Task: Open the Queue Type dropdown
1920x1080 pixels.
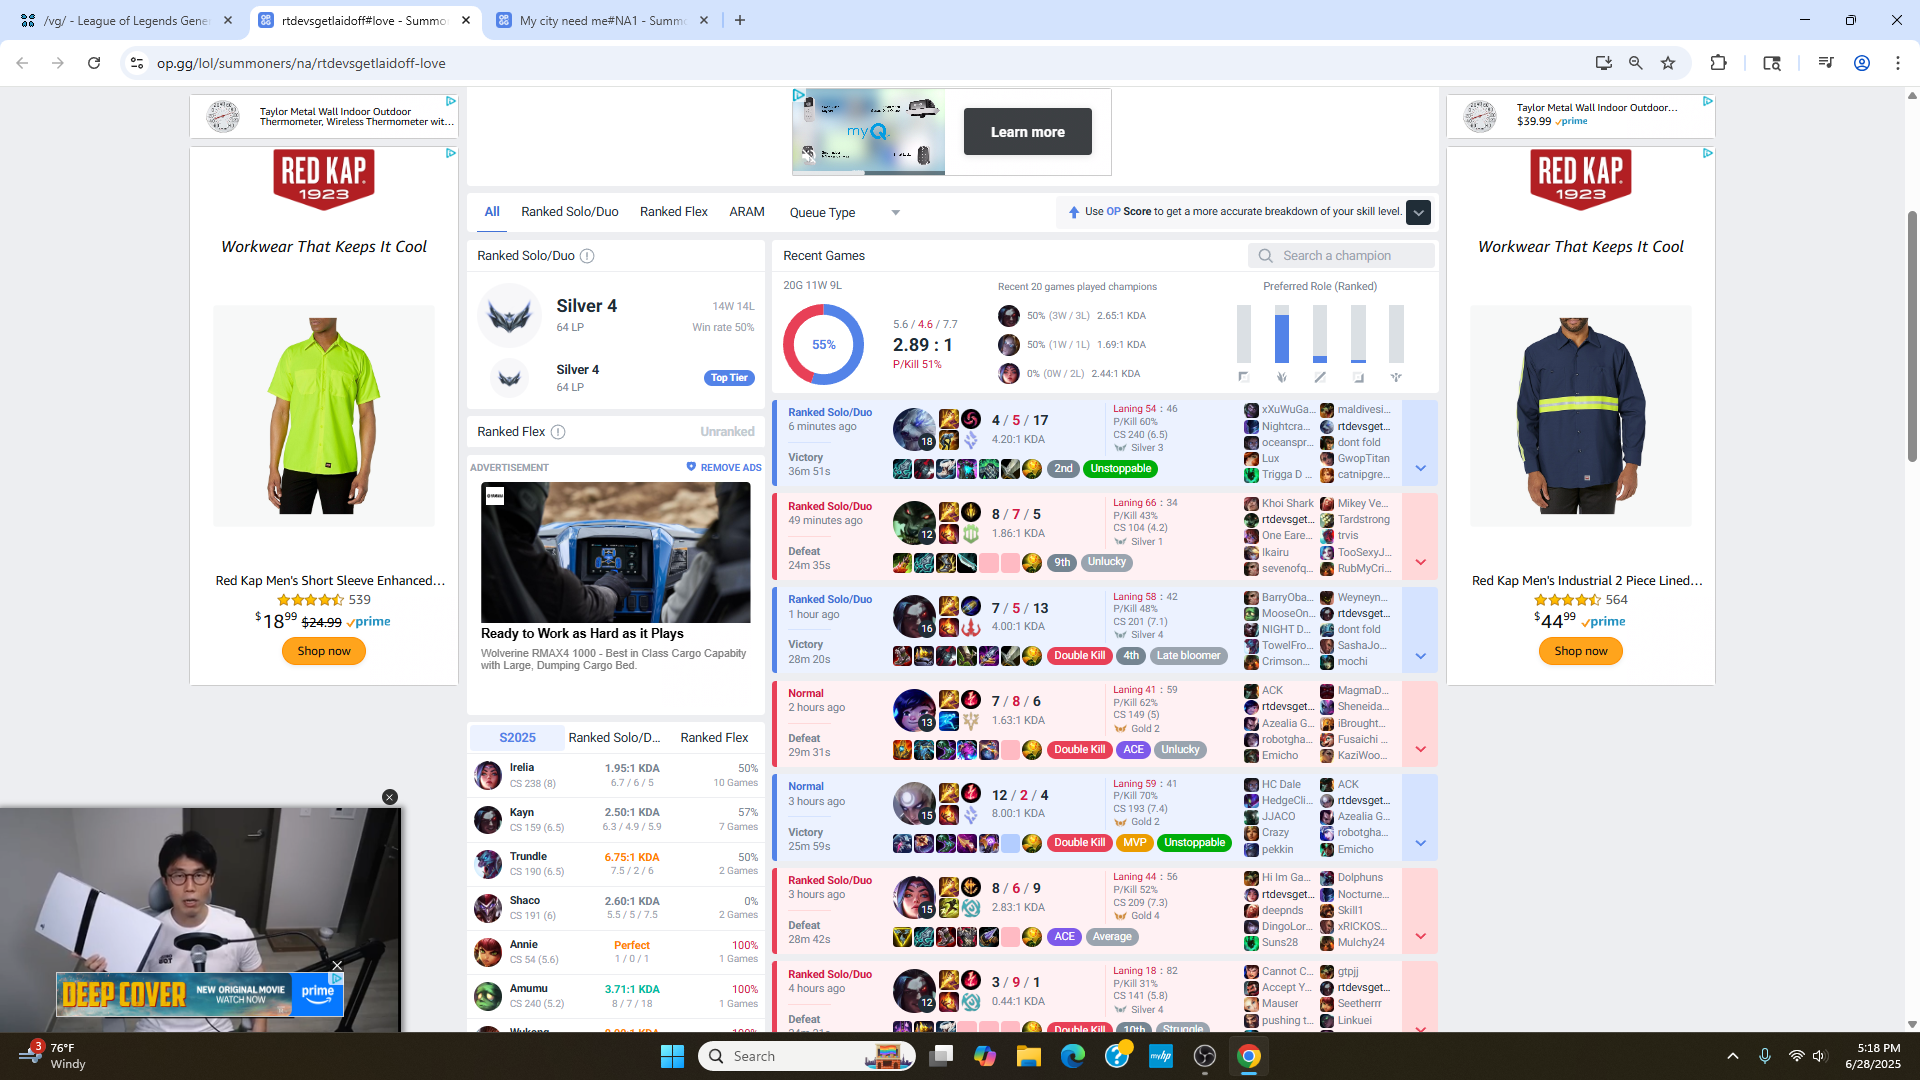Action: click(x=845, y=212)
